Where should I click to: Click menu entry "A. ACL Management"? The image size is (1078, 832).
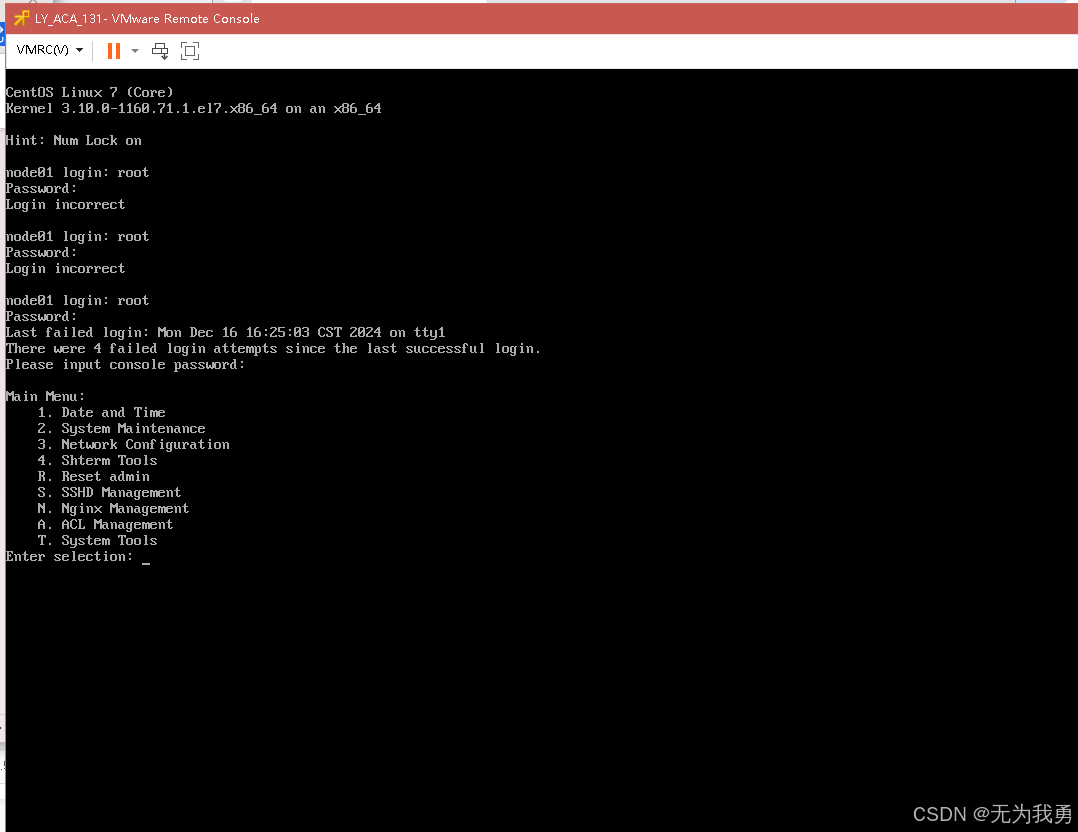click(105, 525)
